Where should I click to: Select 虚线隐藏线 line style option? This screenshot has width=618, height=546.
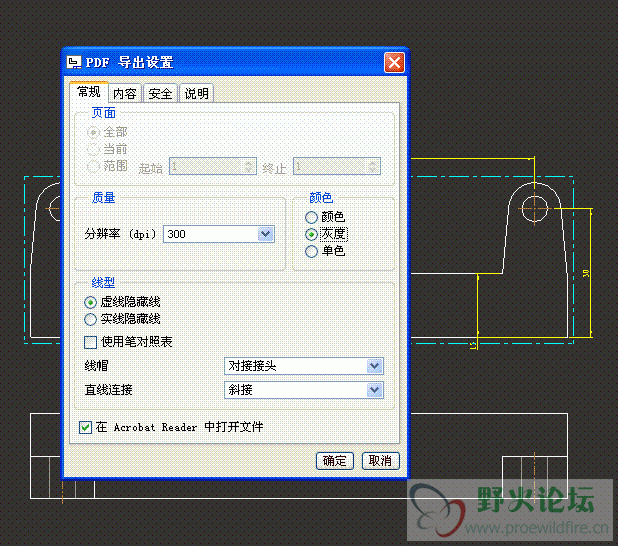click(90, 302)
